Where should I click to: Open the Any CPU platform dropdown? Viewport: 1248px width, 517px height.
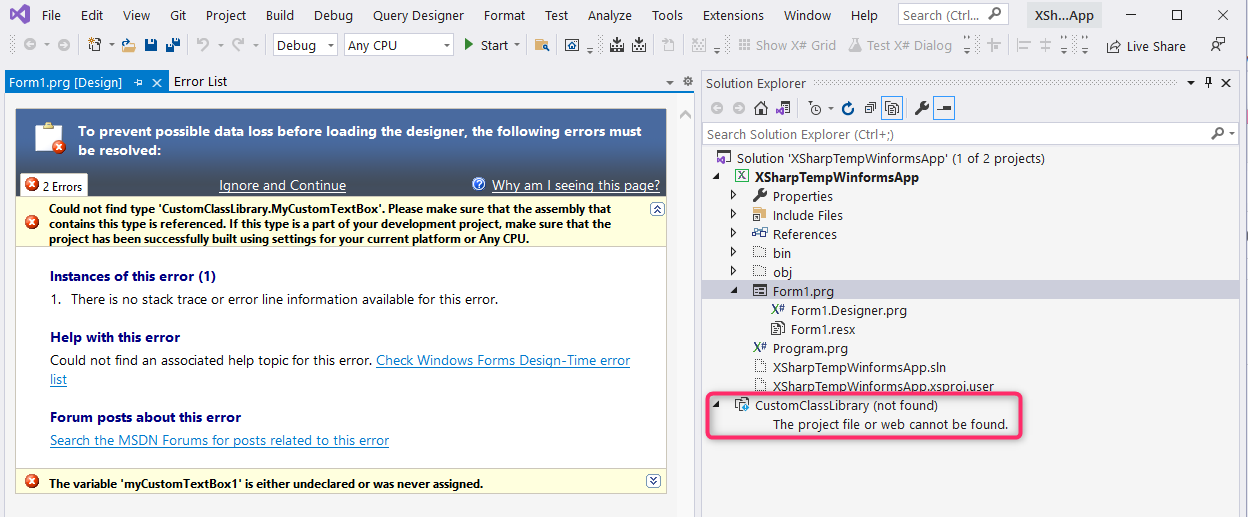tap(399, 45)
